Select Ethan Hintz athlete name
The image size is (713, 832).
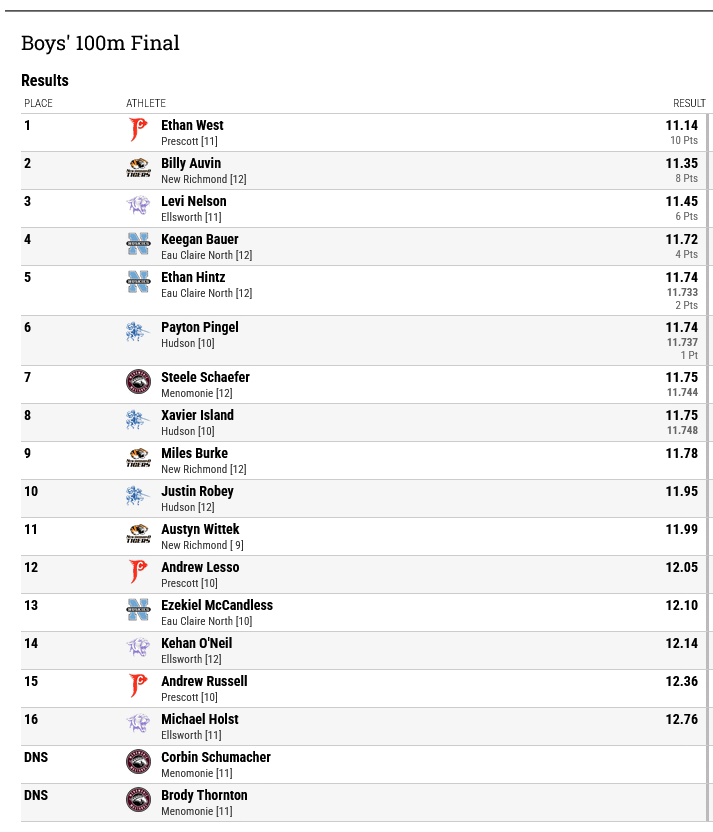(193, 277)
